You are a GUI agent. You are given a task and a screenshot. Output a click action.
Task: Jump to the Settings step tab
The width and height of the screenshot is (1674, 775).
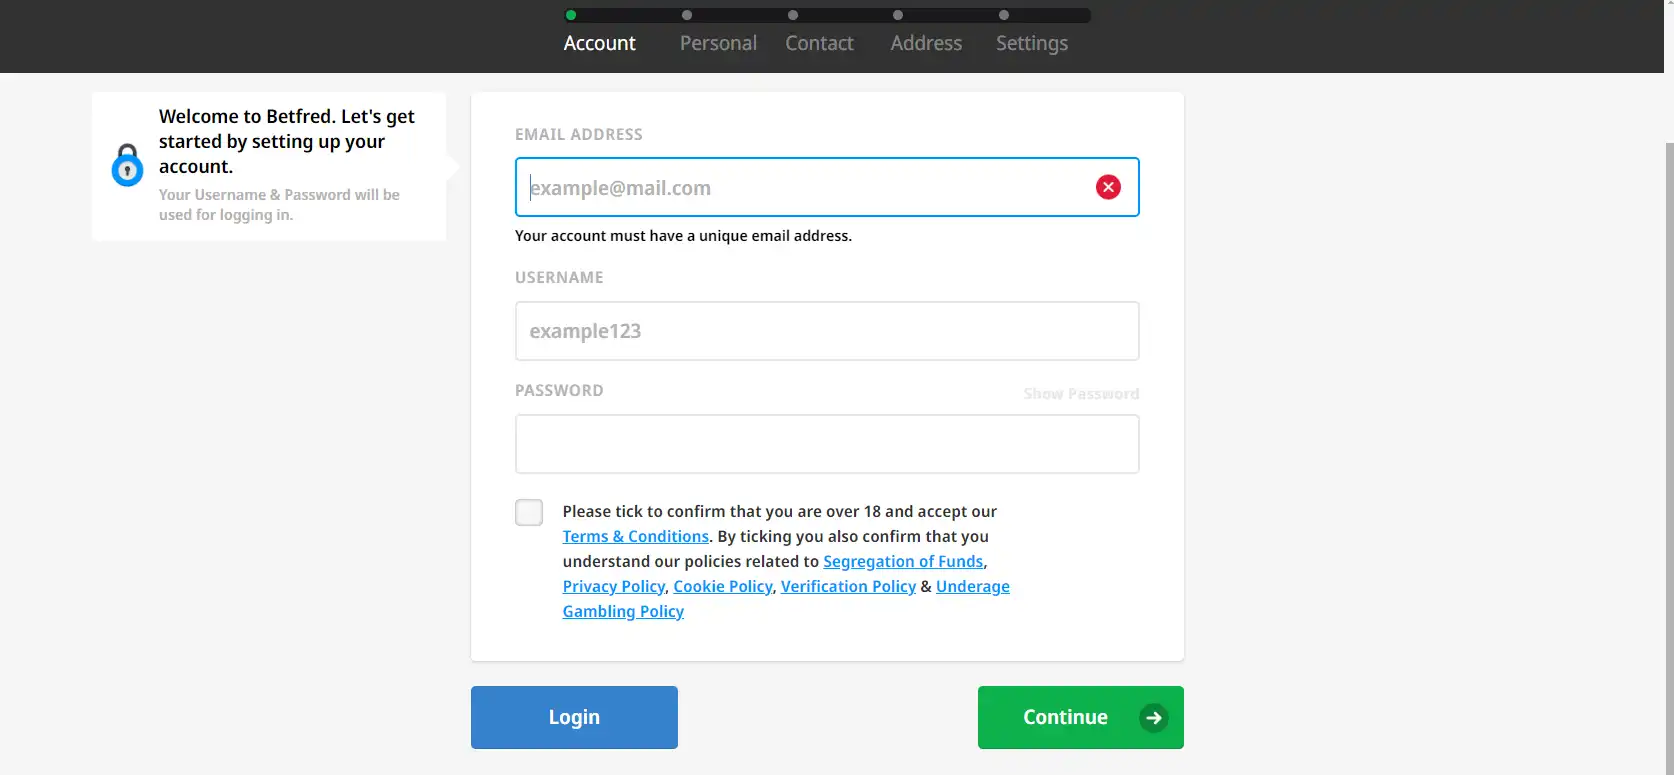(1032, 43)
